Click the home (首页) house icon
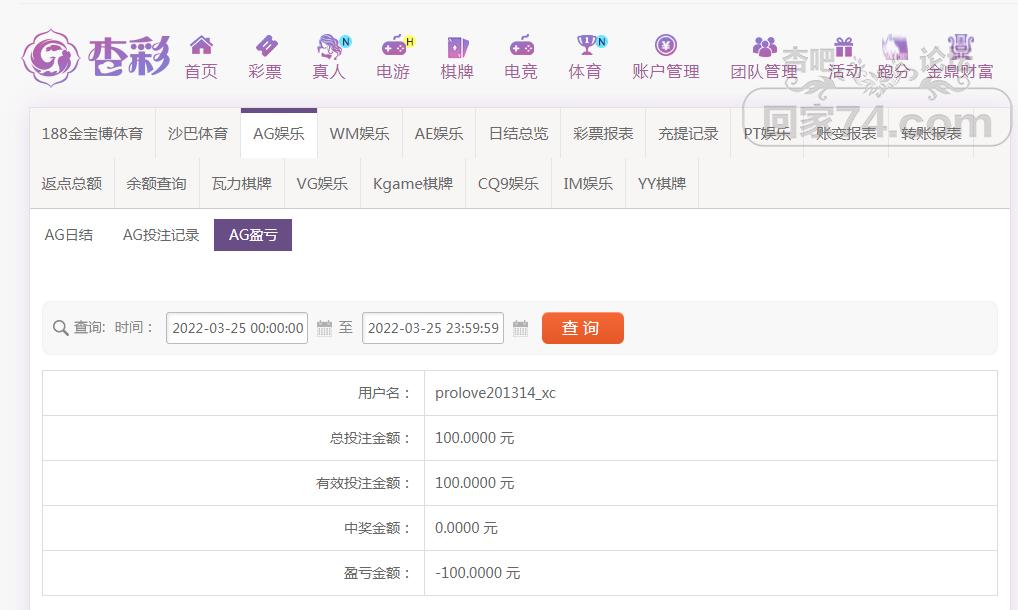The image size is (1018, 610). click(x=201, y=46)
